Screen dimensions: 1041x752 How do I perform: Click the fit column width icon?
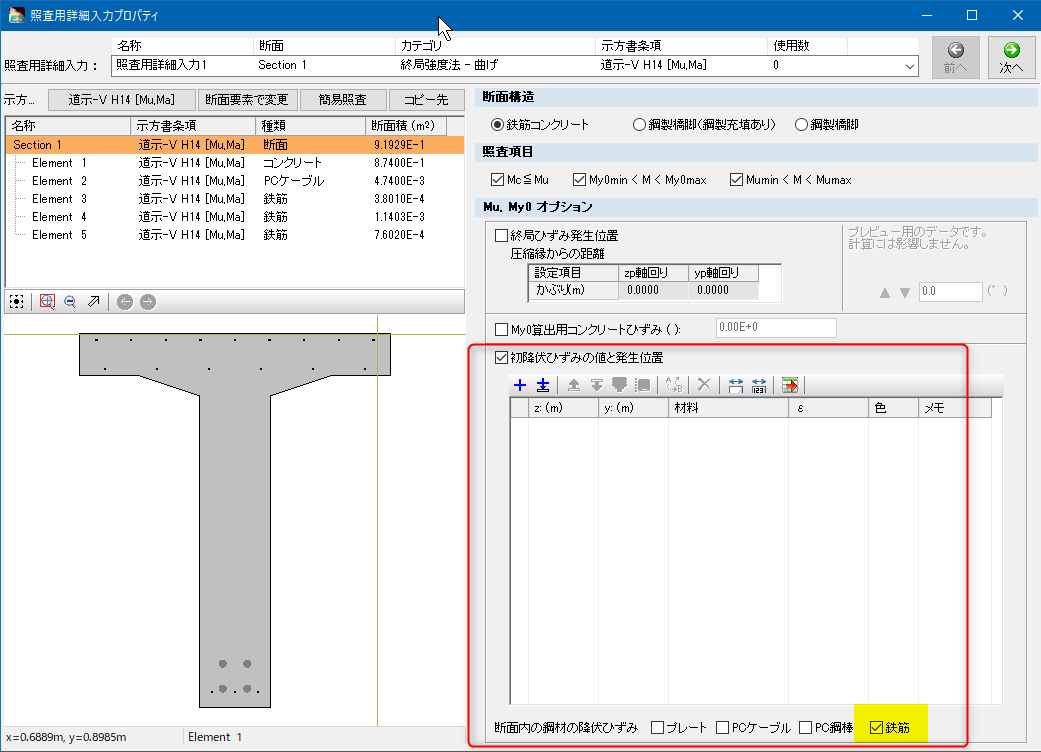click(x=736, y=385)
